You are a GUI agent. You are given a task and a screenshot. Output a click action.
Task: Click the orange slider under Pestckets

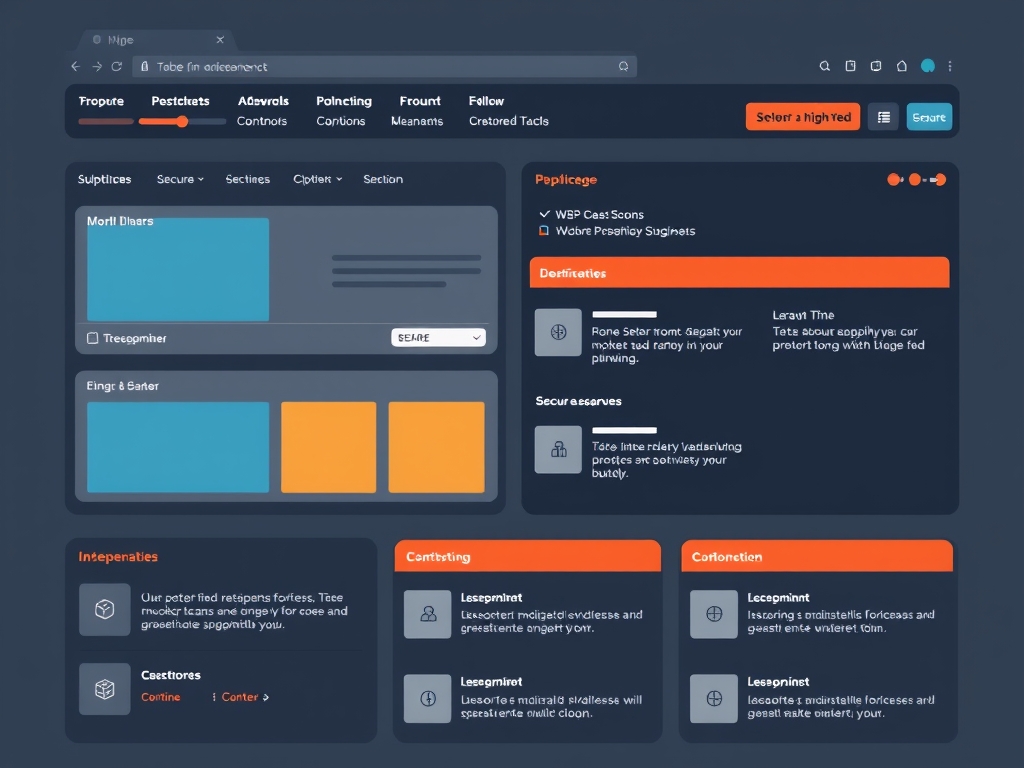click(x=182, y=121)
